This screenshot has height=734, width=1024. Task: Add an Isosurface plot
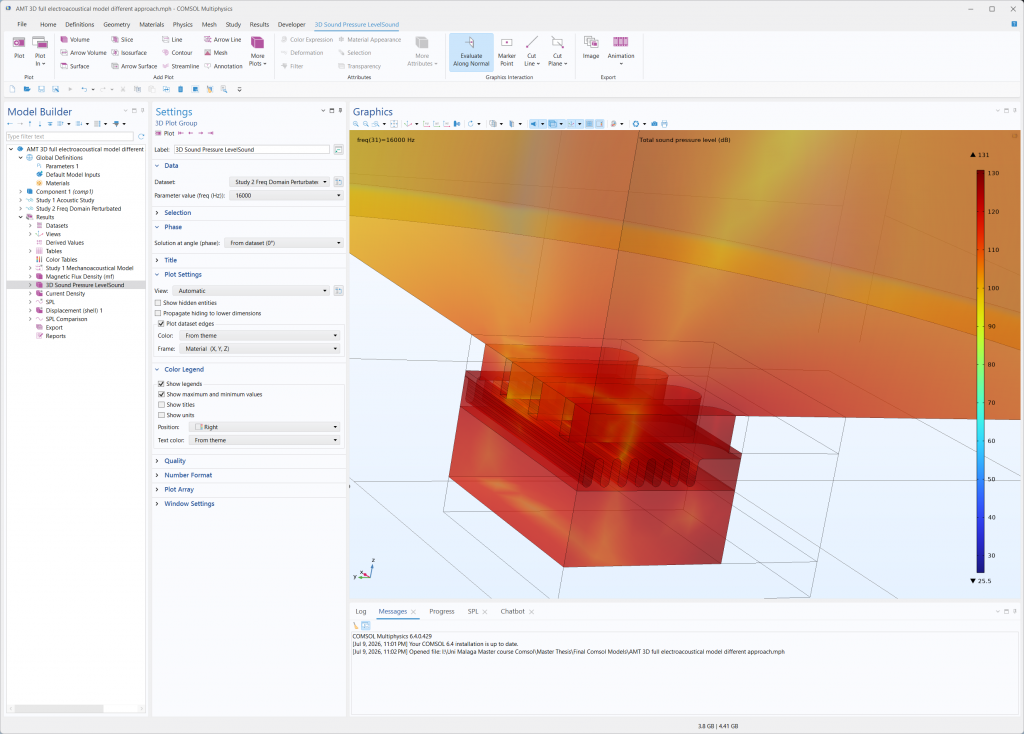129,53
